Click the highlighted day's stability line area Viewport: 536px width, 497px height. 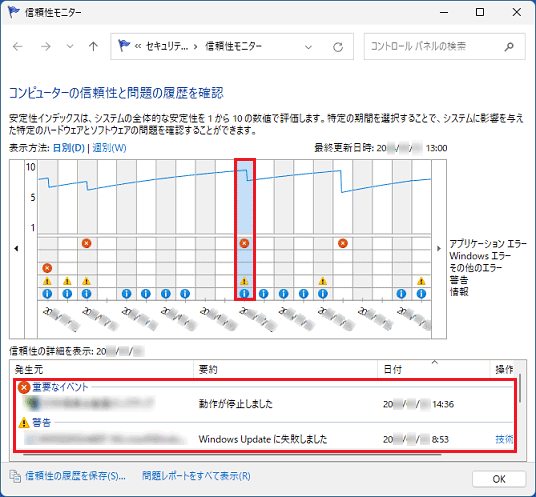pos(245,197)
